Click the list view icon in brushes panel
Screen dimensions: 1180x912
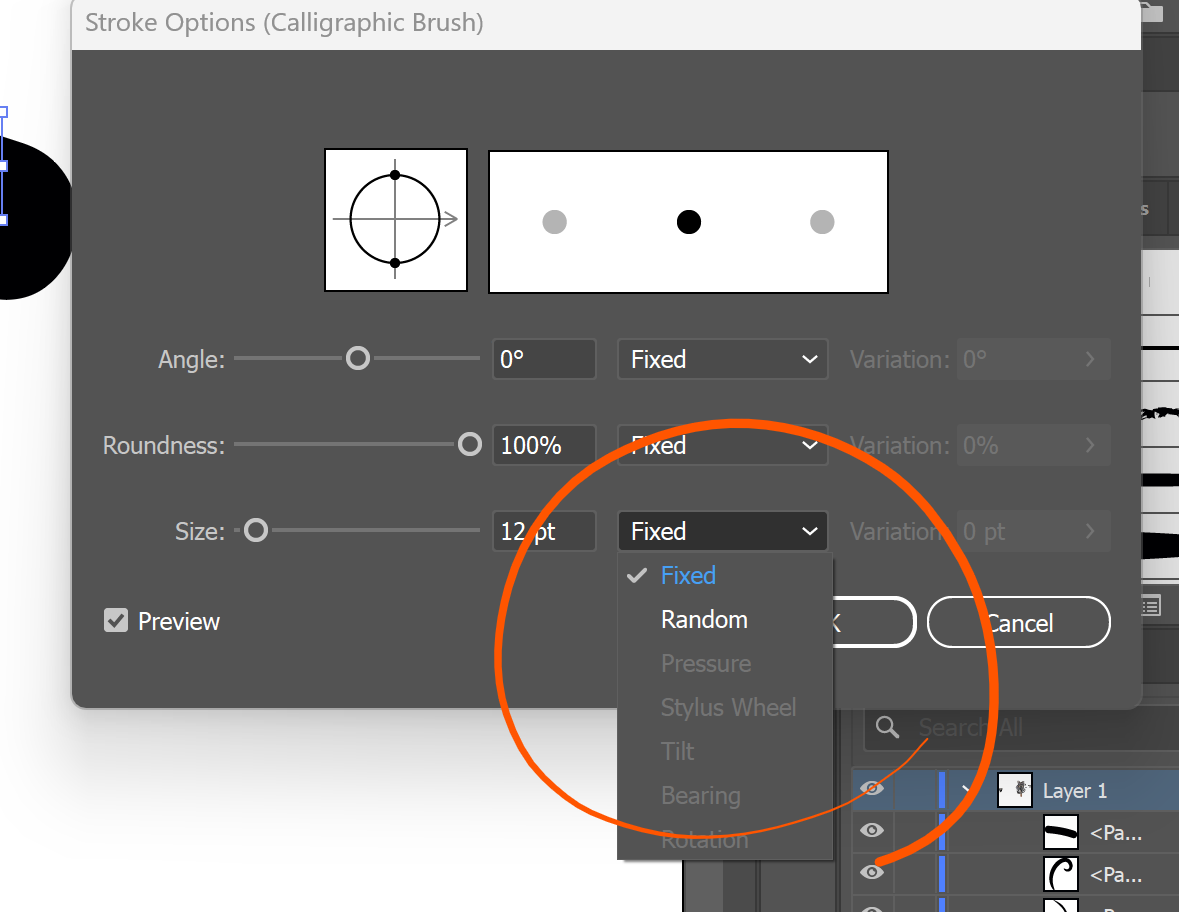click(1151, 604)
